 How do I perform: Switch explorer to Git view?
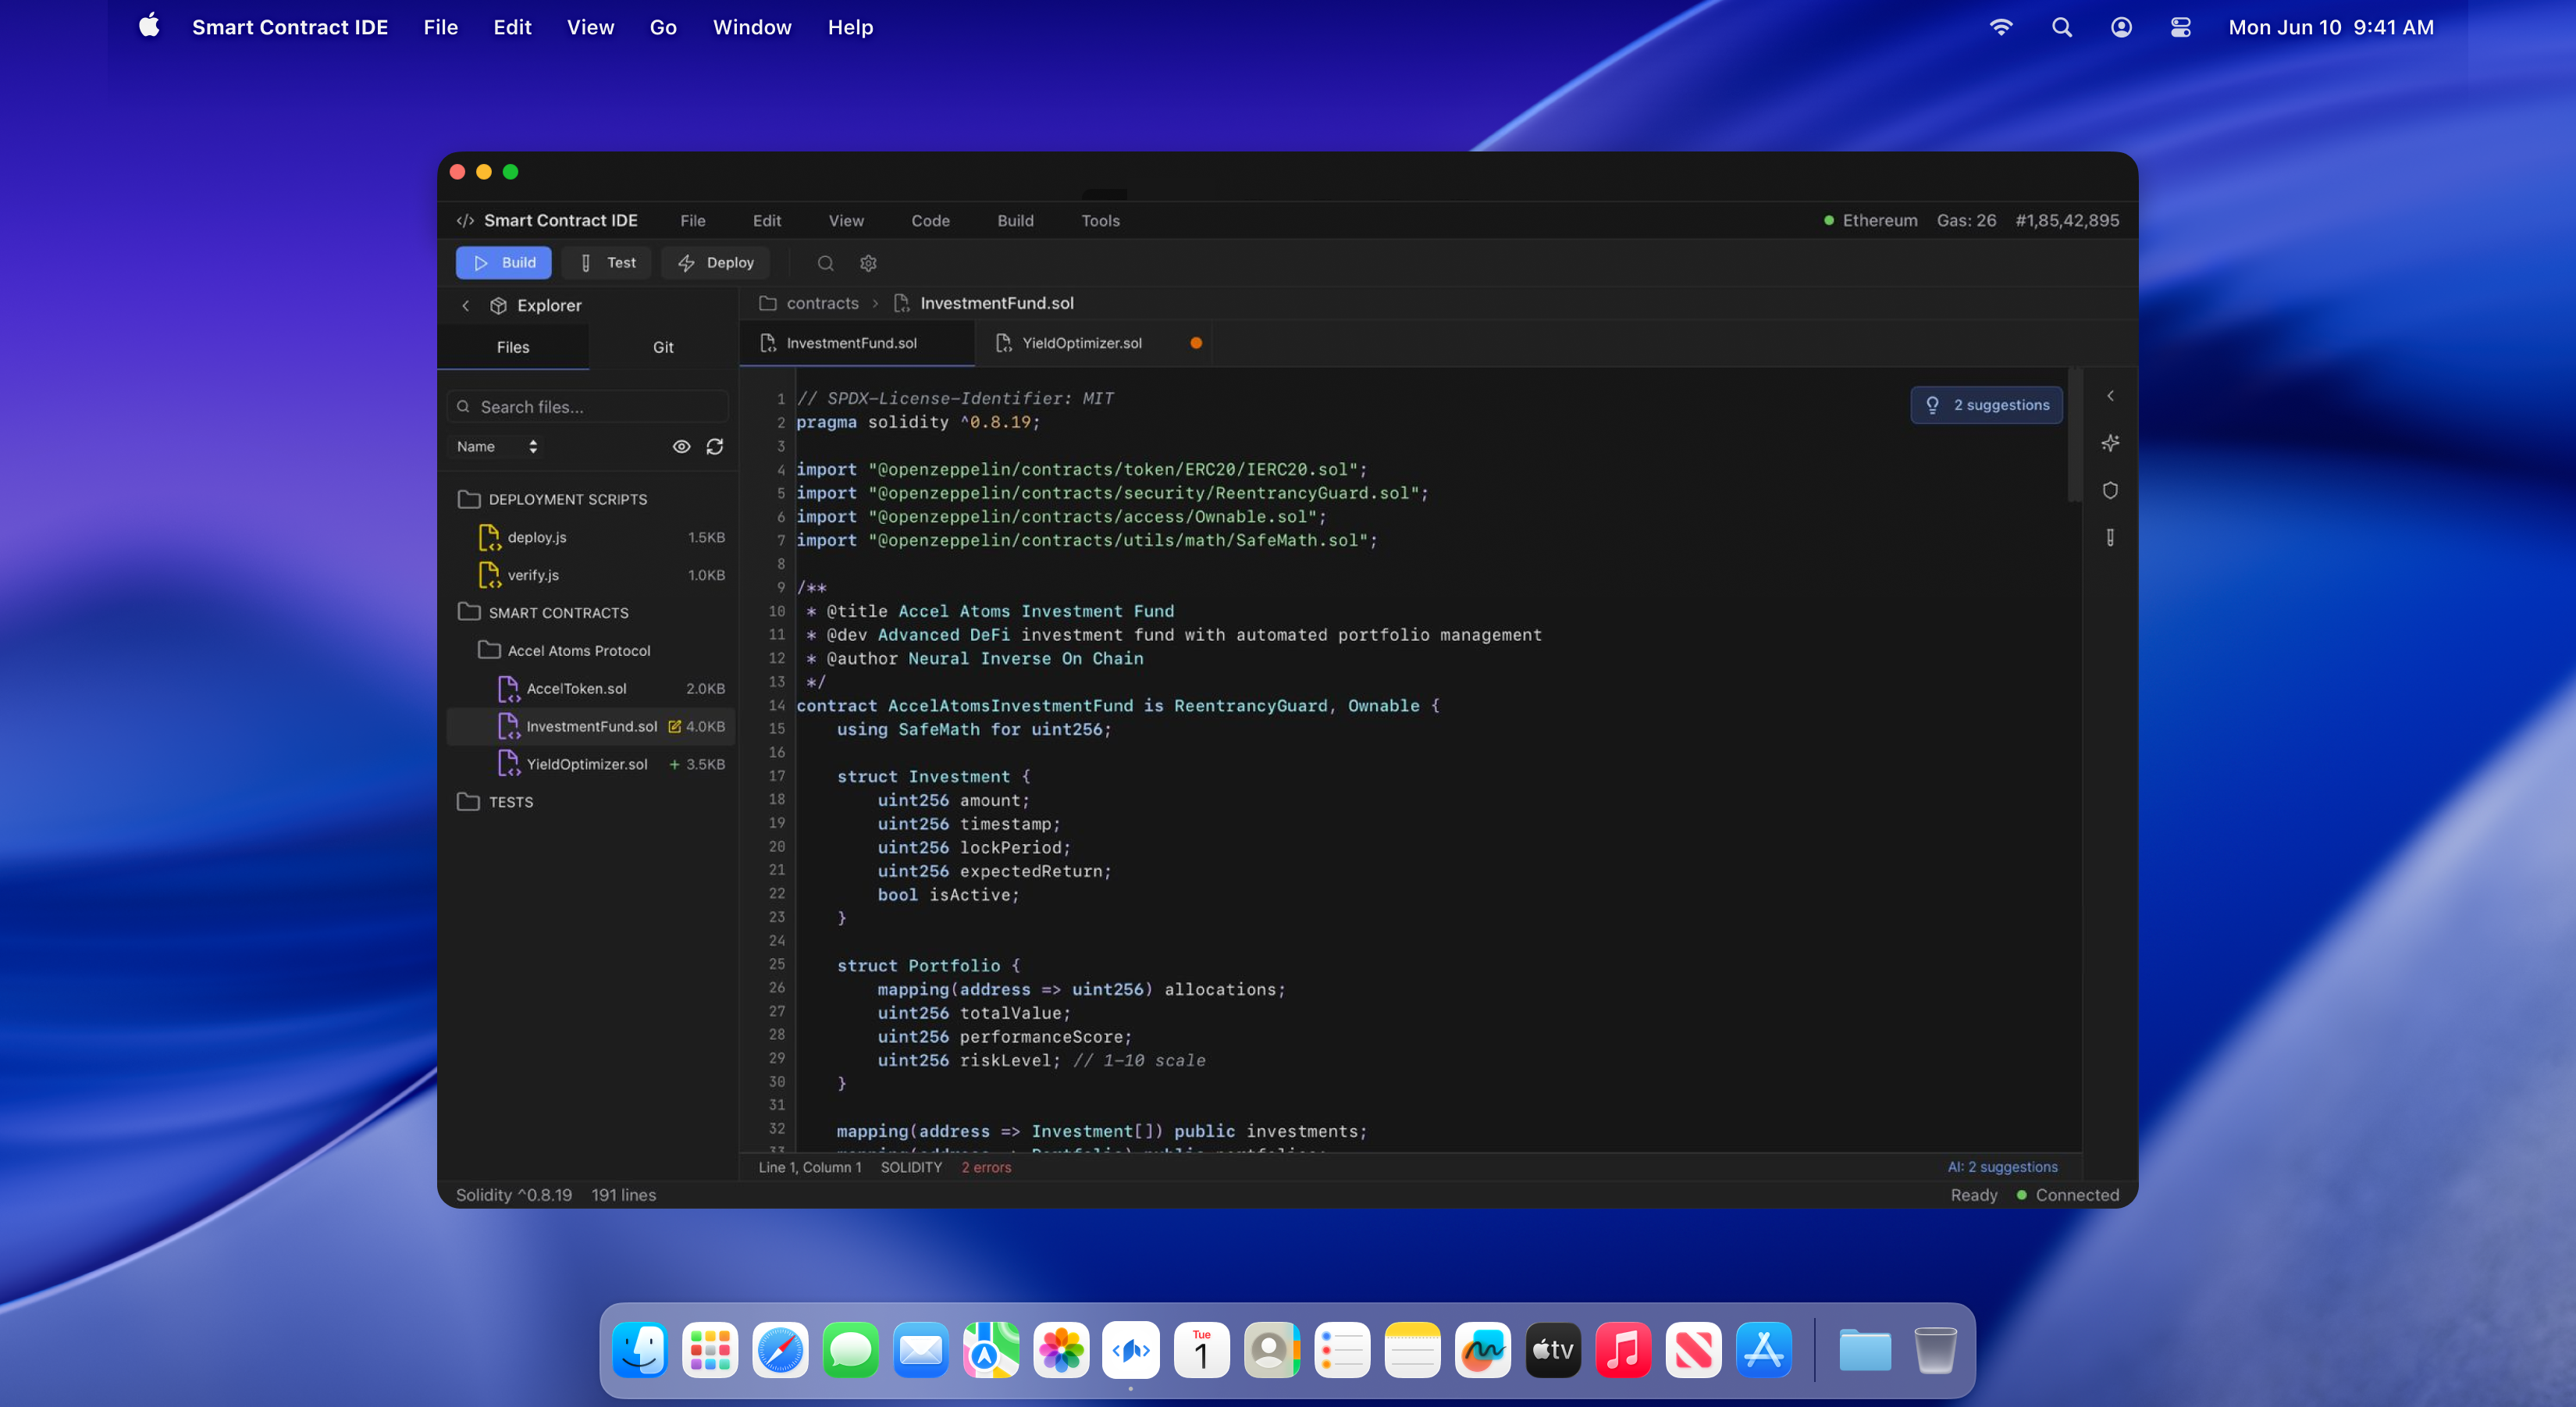pos(663,347)
